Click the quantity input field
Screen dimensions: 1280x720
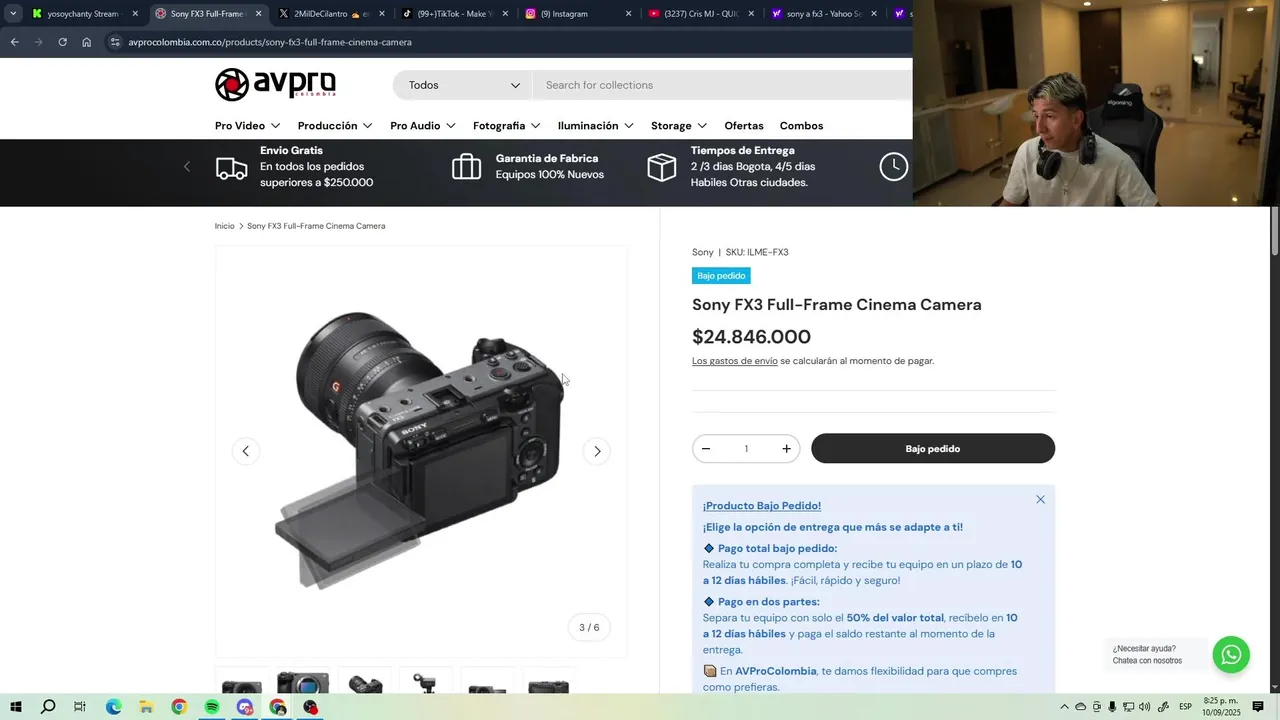point(746,449)
